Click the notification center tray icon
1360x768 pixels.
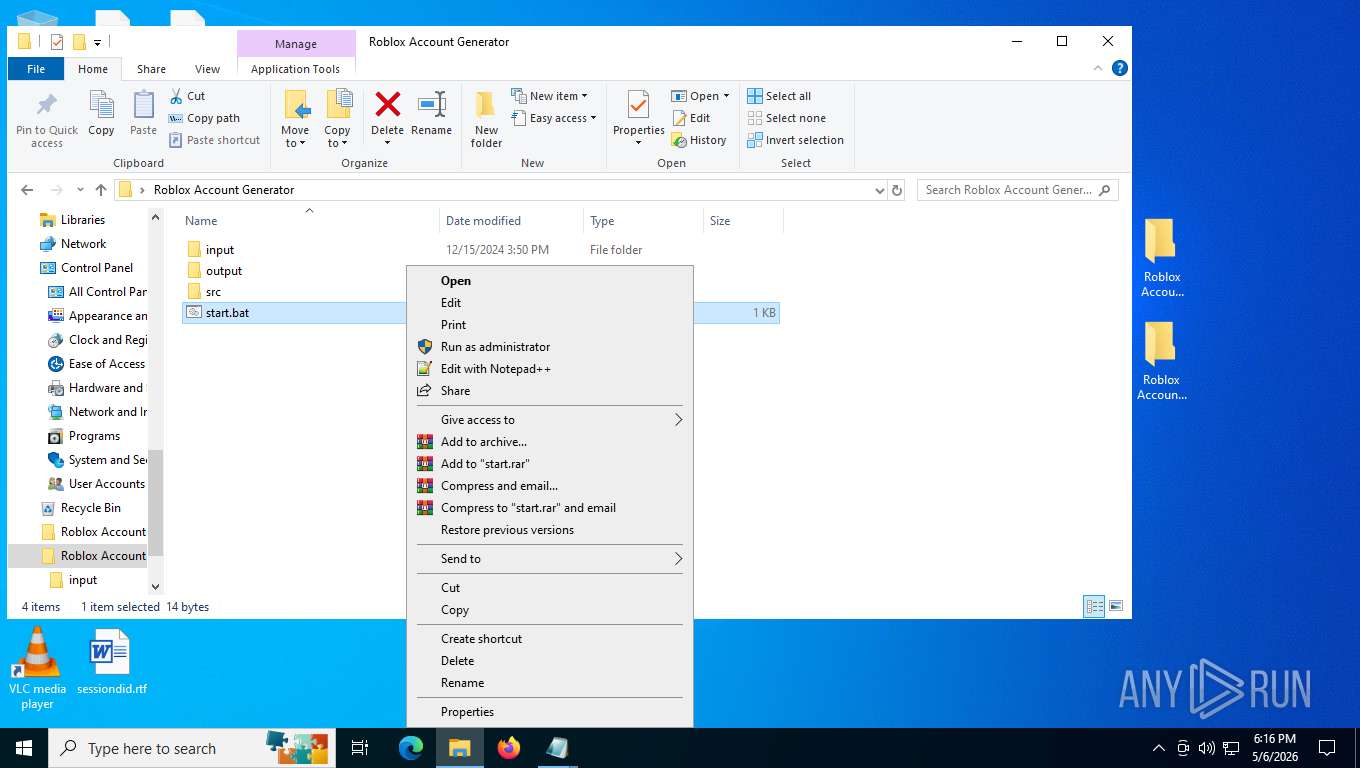click(x=1327, y=748)
